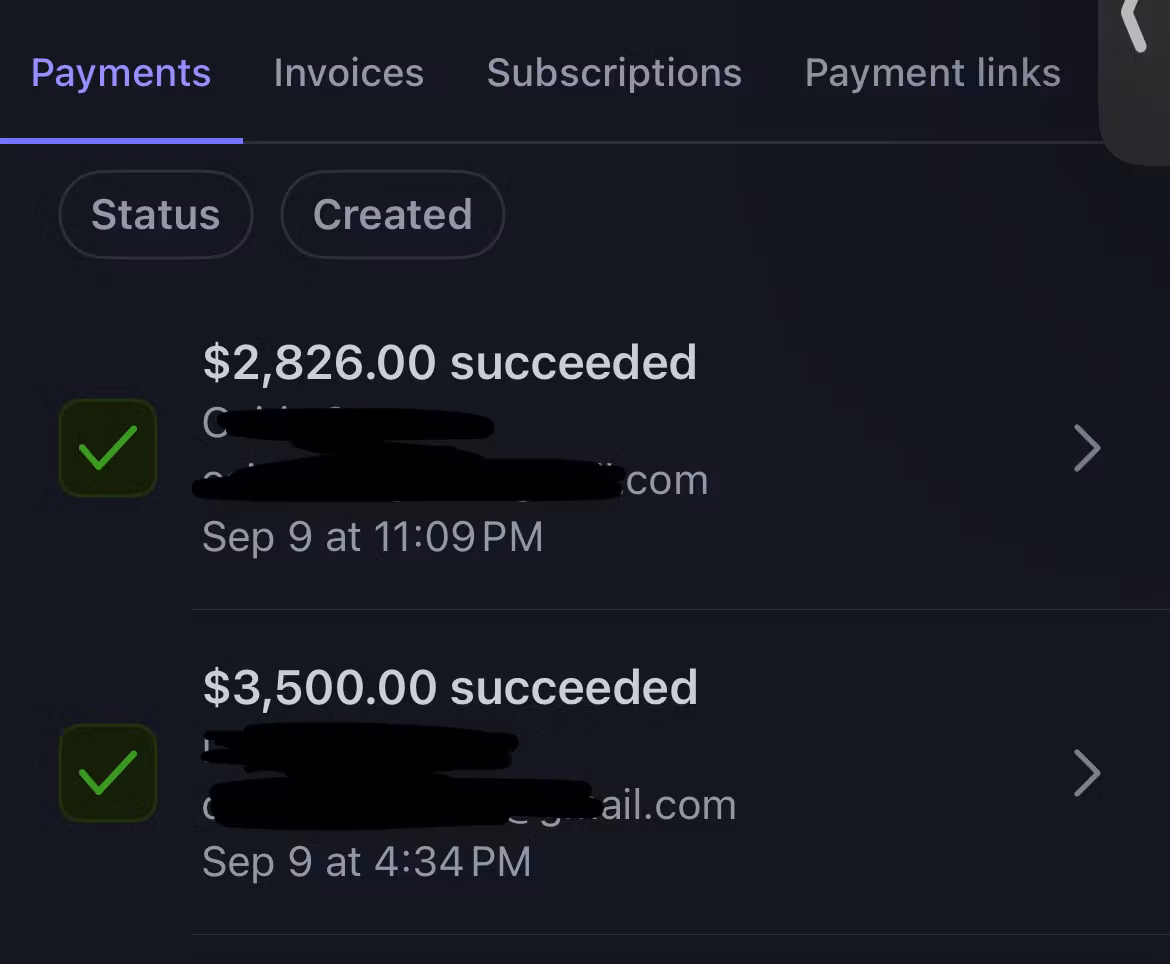
Task: Click the Sep 9 at 4:34 PM timestamp
Action: (x=366, y=862)
